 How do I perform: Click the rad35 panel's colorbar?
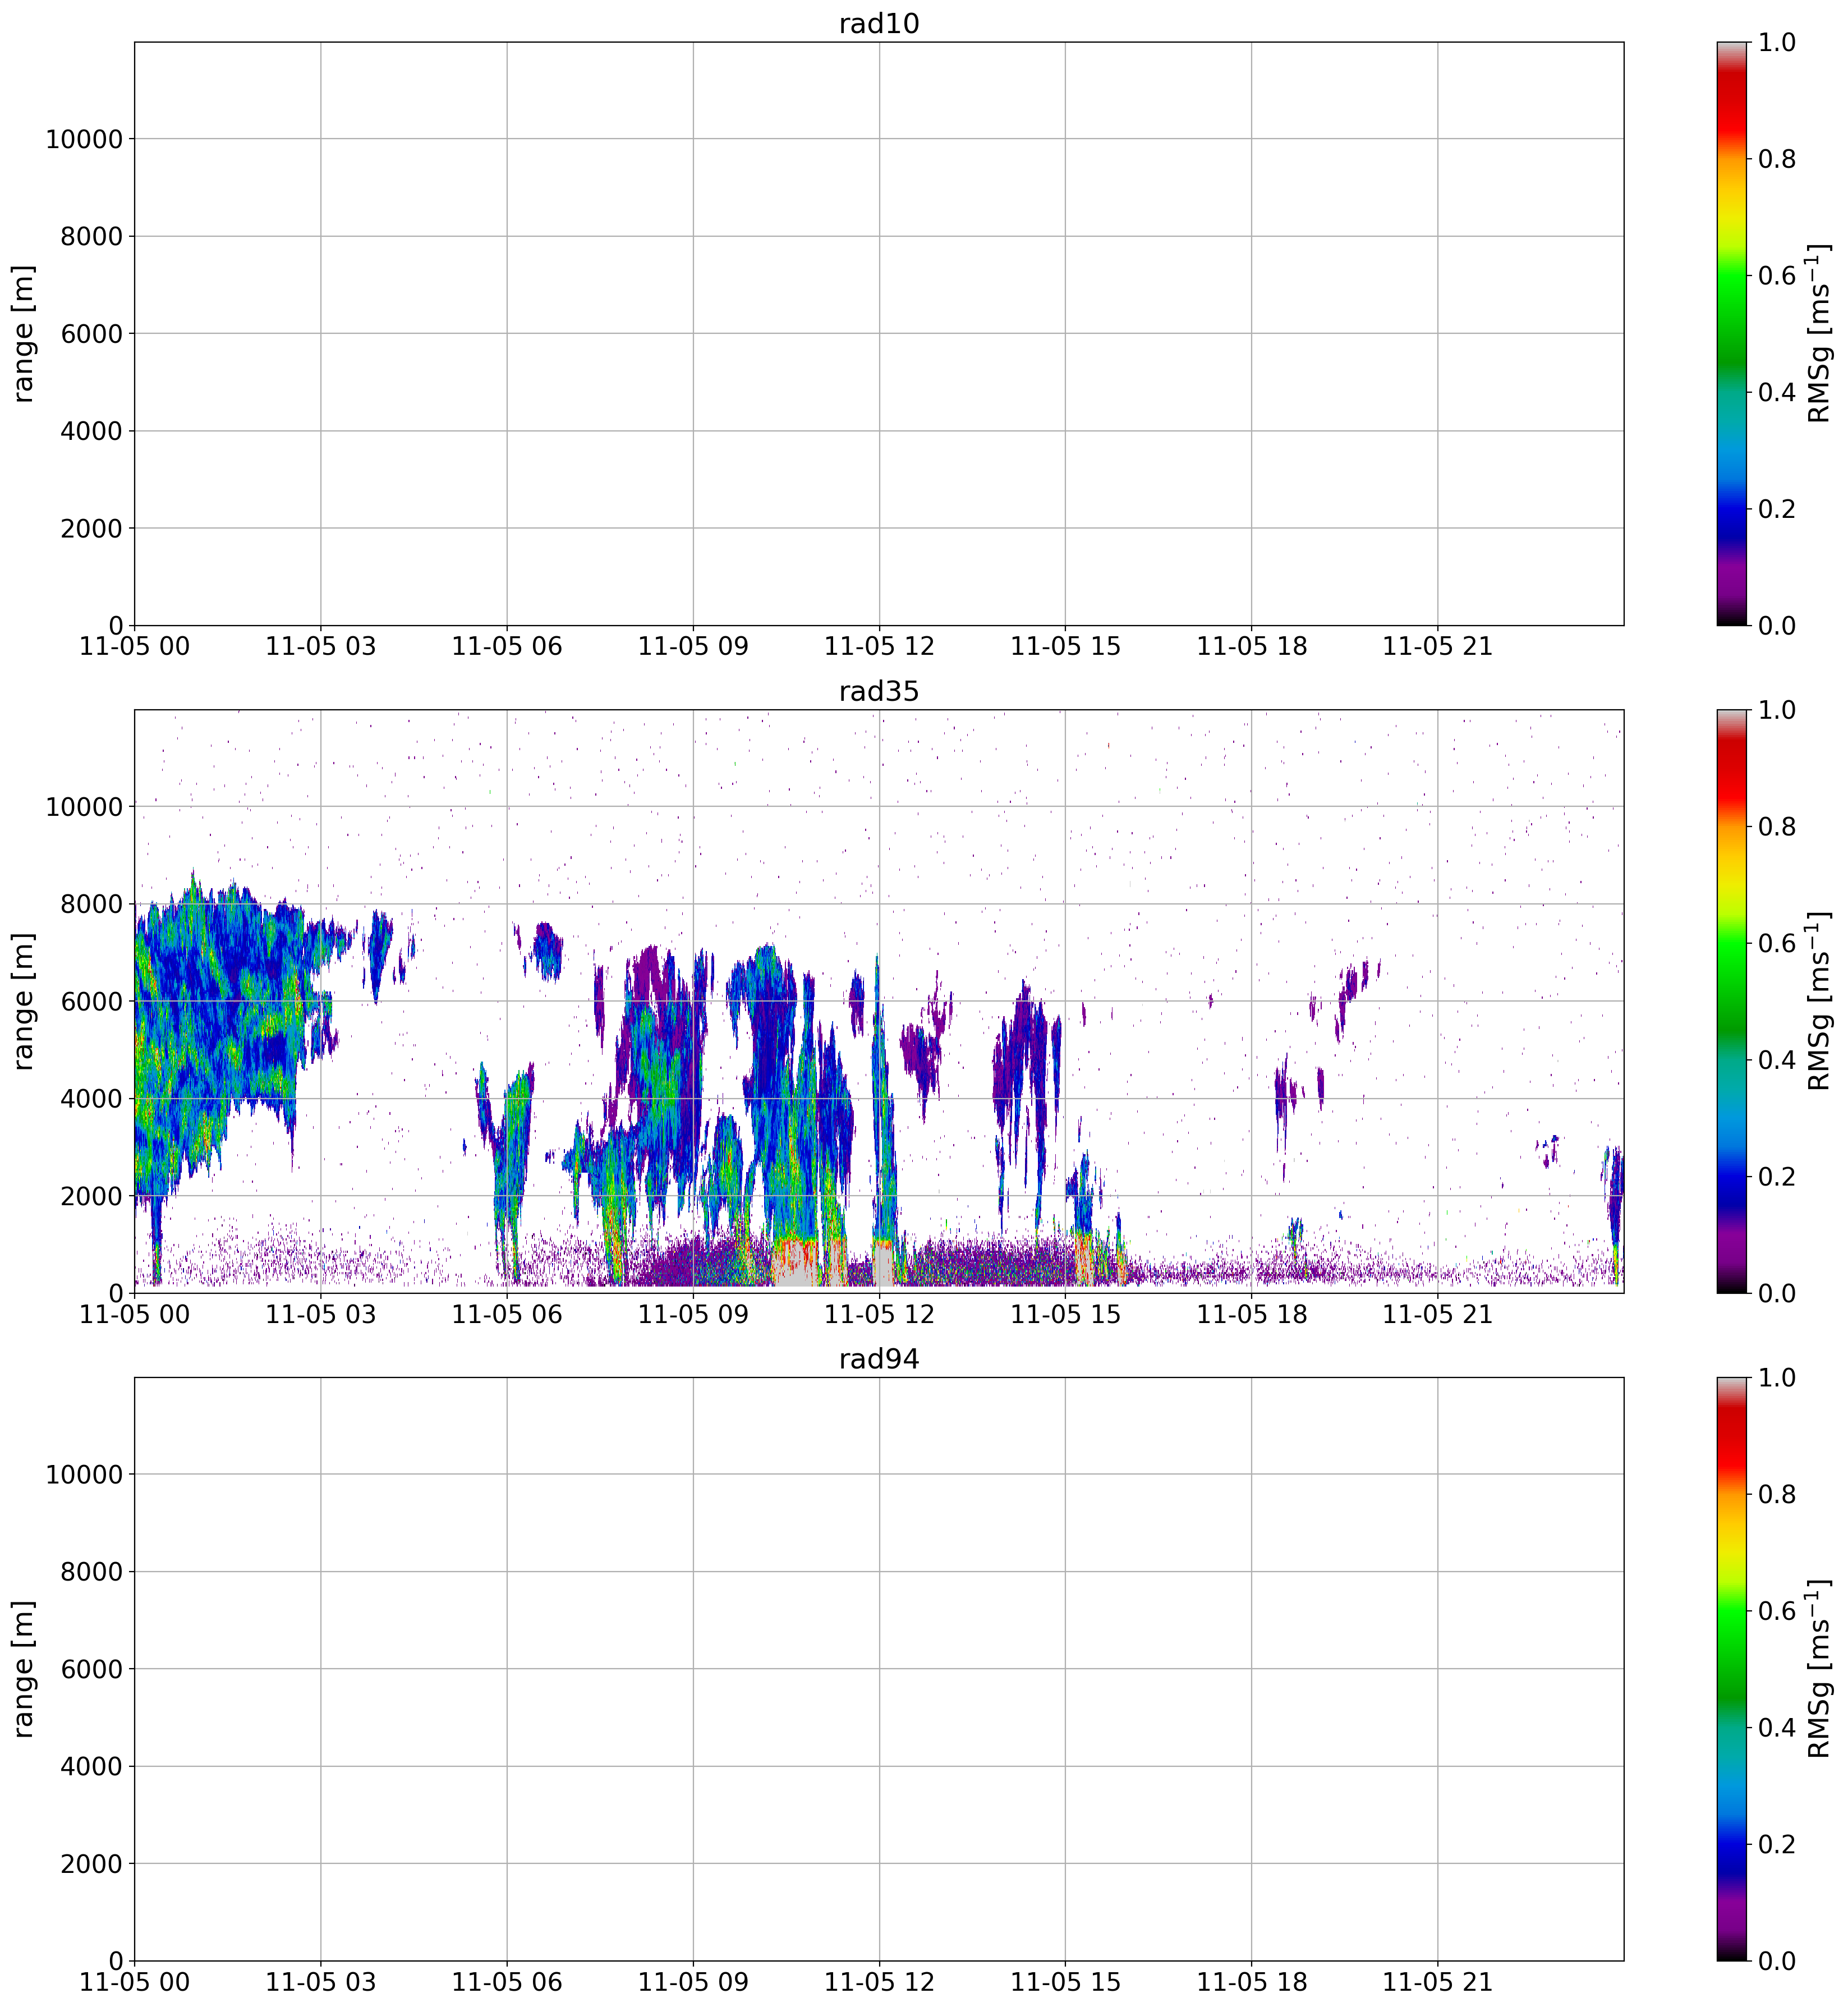[x=1732, y=1001]
